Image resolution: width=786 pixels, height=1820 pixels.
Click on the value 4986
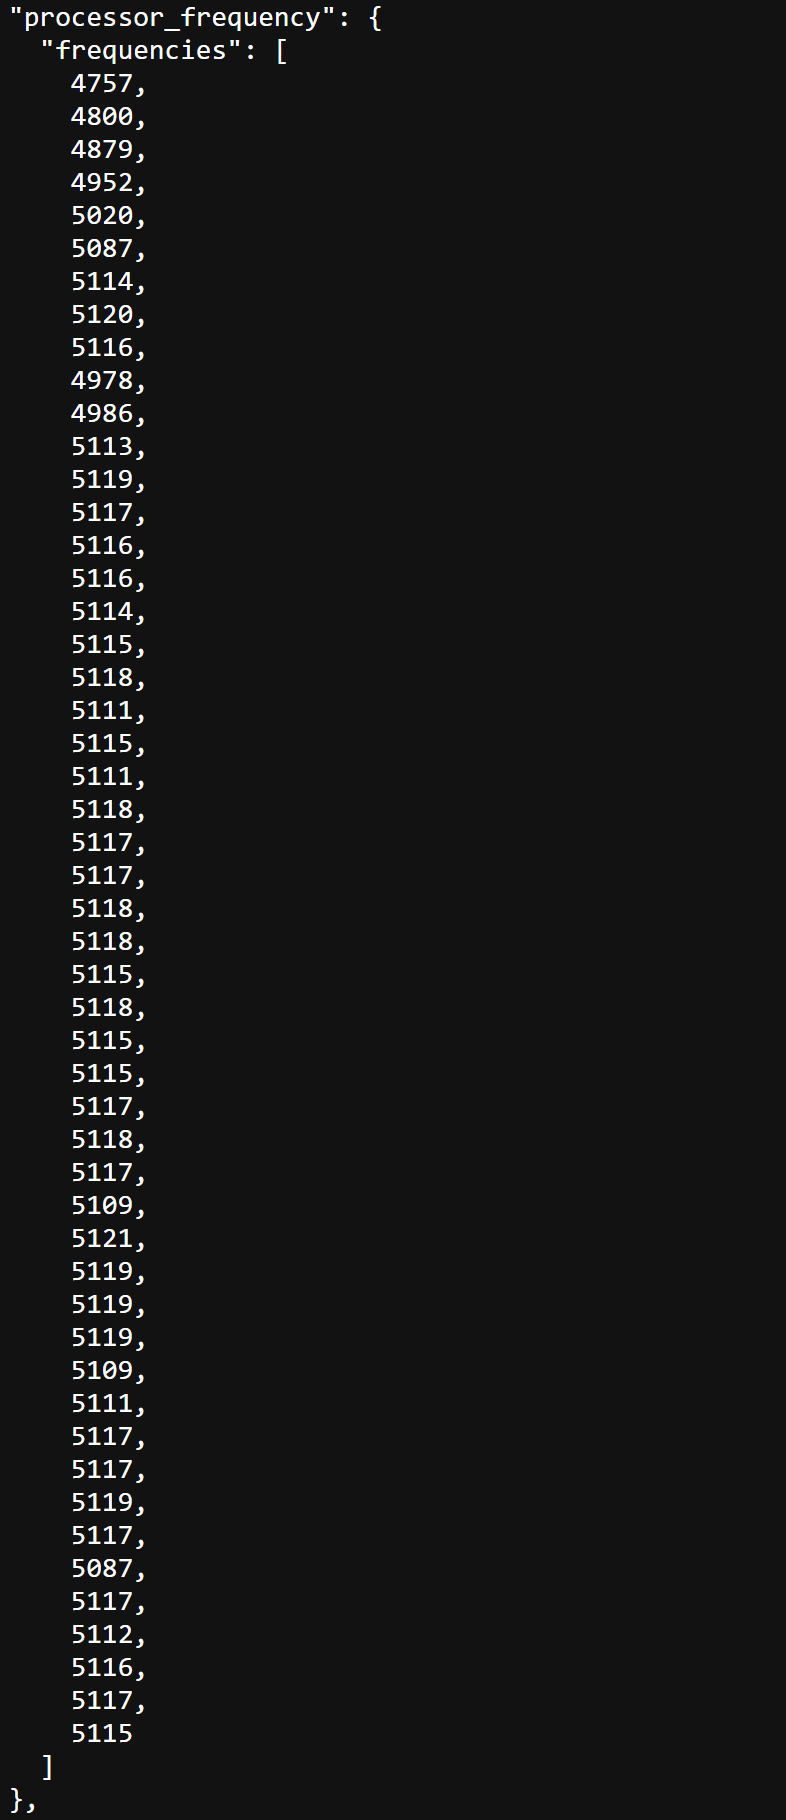click(102, 414)
